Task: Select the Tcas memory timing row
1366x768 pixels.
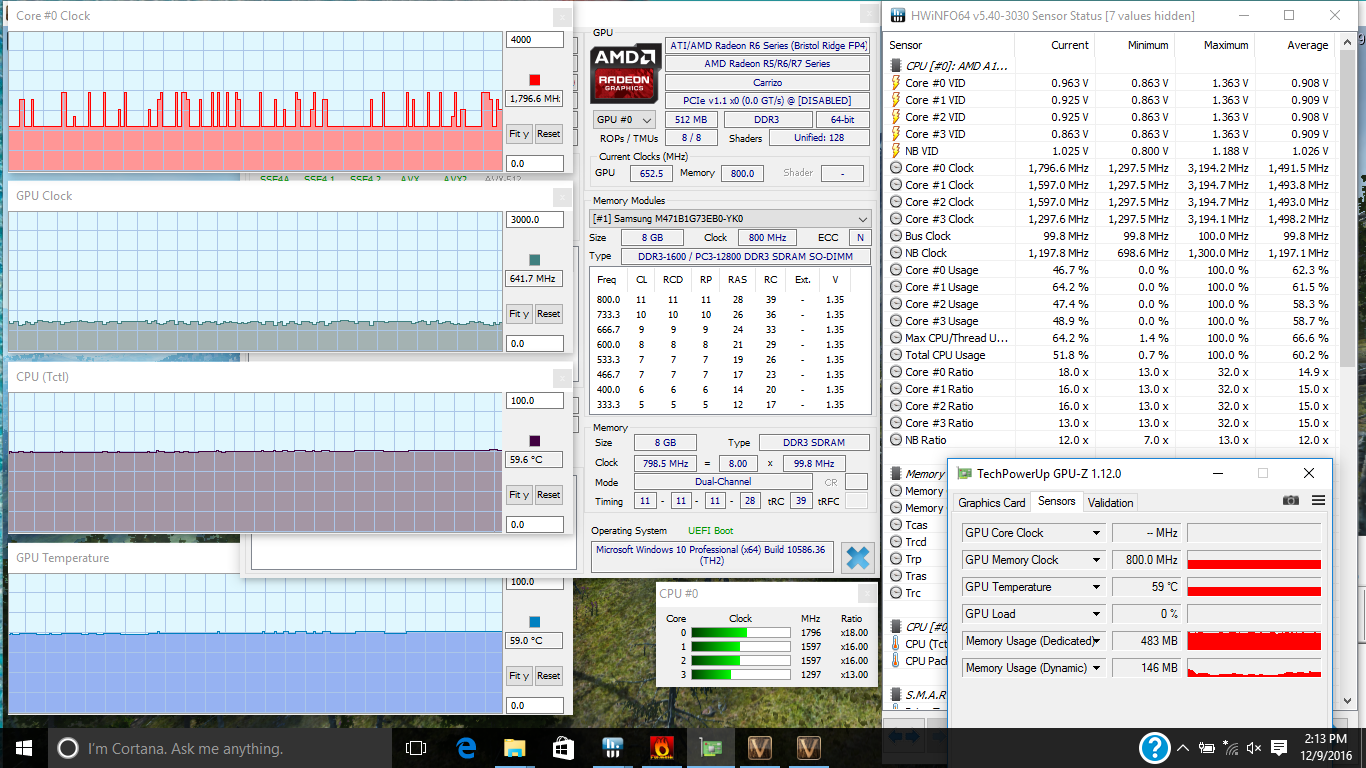Action: click(x=916, y=525)
